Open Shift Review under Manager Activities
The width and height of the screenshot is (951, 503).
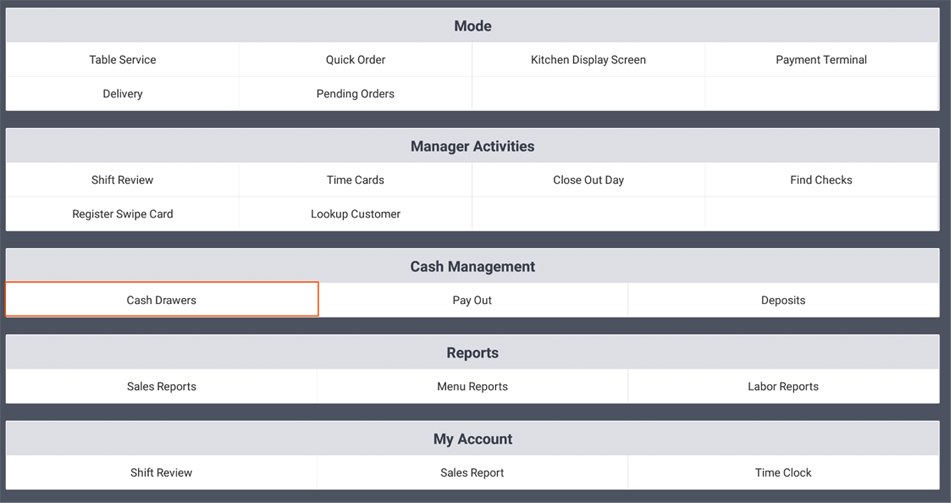[122, 180]
